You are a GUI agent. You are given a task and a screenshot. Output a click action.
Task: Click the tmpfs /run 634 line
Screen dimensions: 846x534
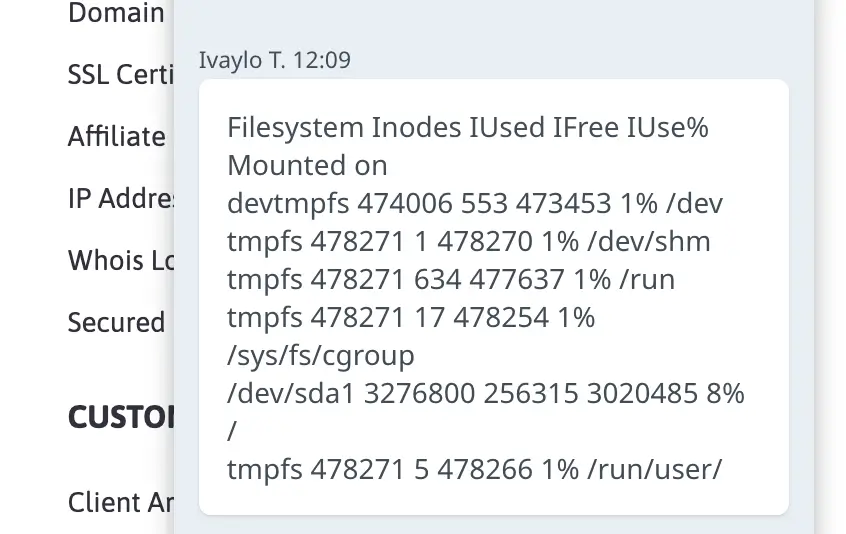point(451,279)
